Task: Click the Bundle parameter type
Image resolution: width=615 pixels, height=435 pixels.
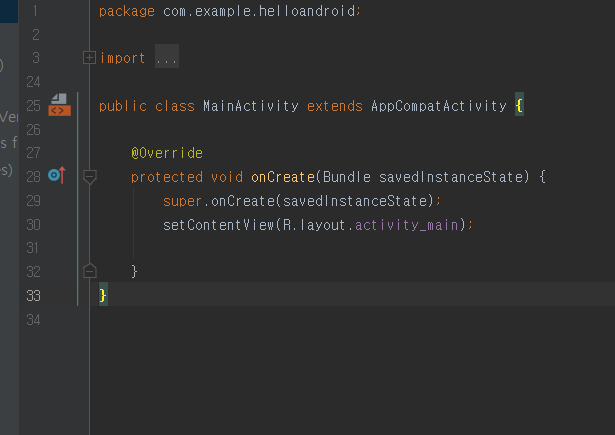Action: coord(347,177)
